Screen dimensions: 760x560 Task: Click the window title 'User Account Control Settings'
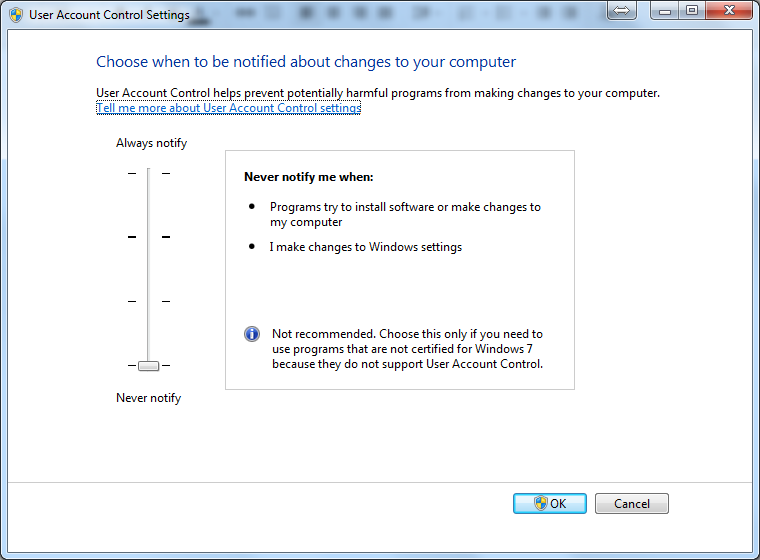pyautogui.click(x=109, y=15)
